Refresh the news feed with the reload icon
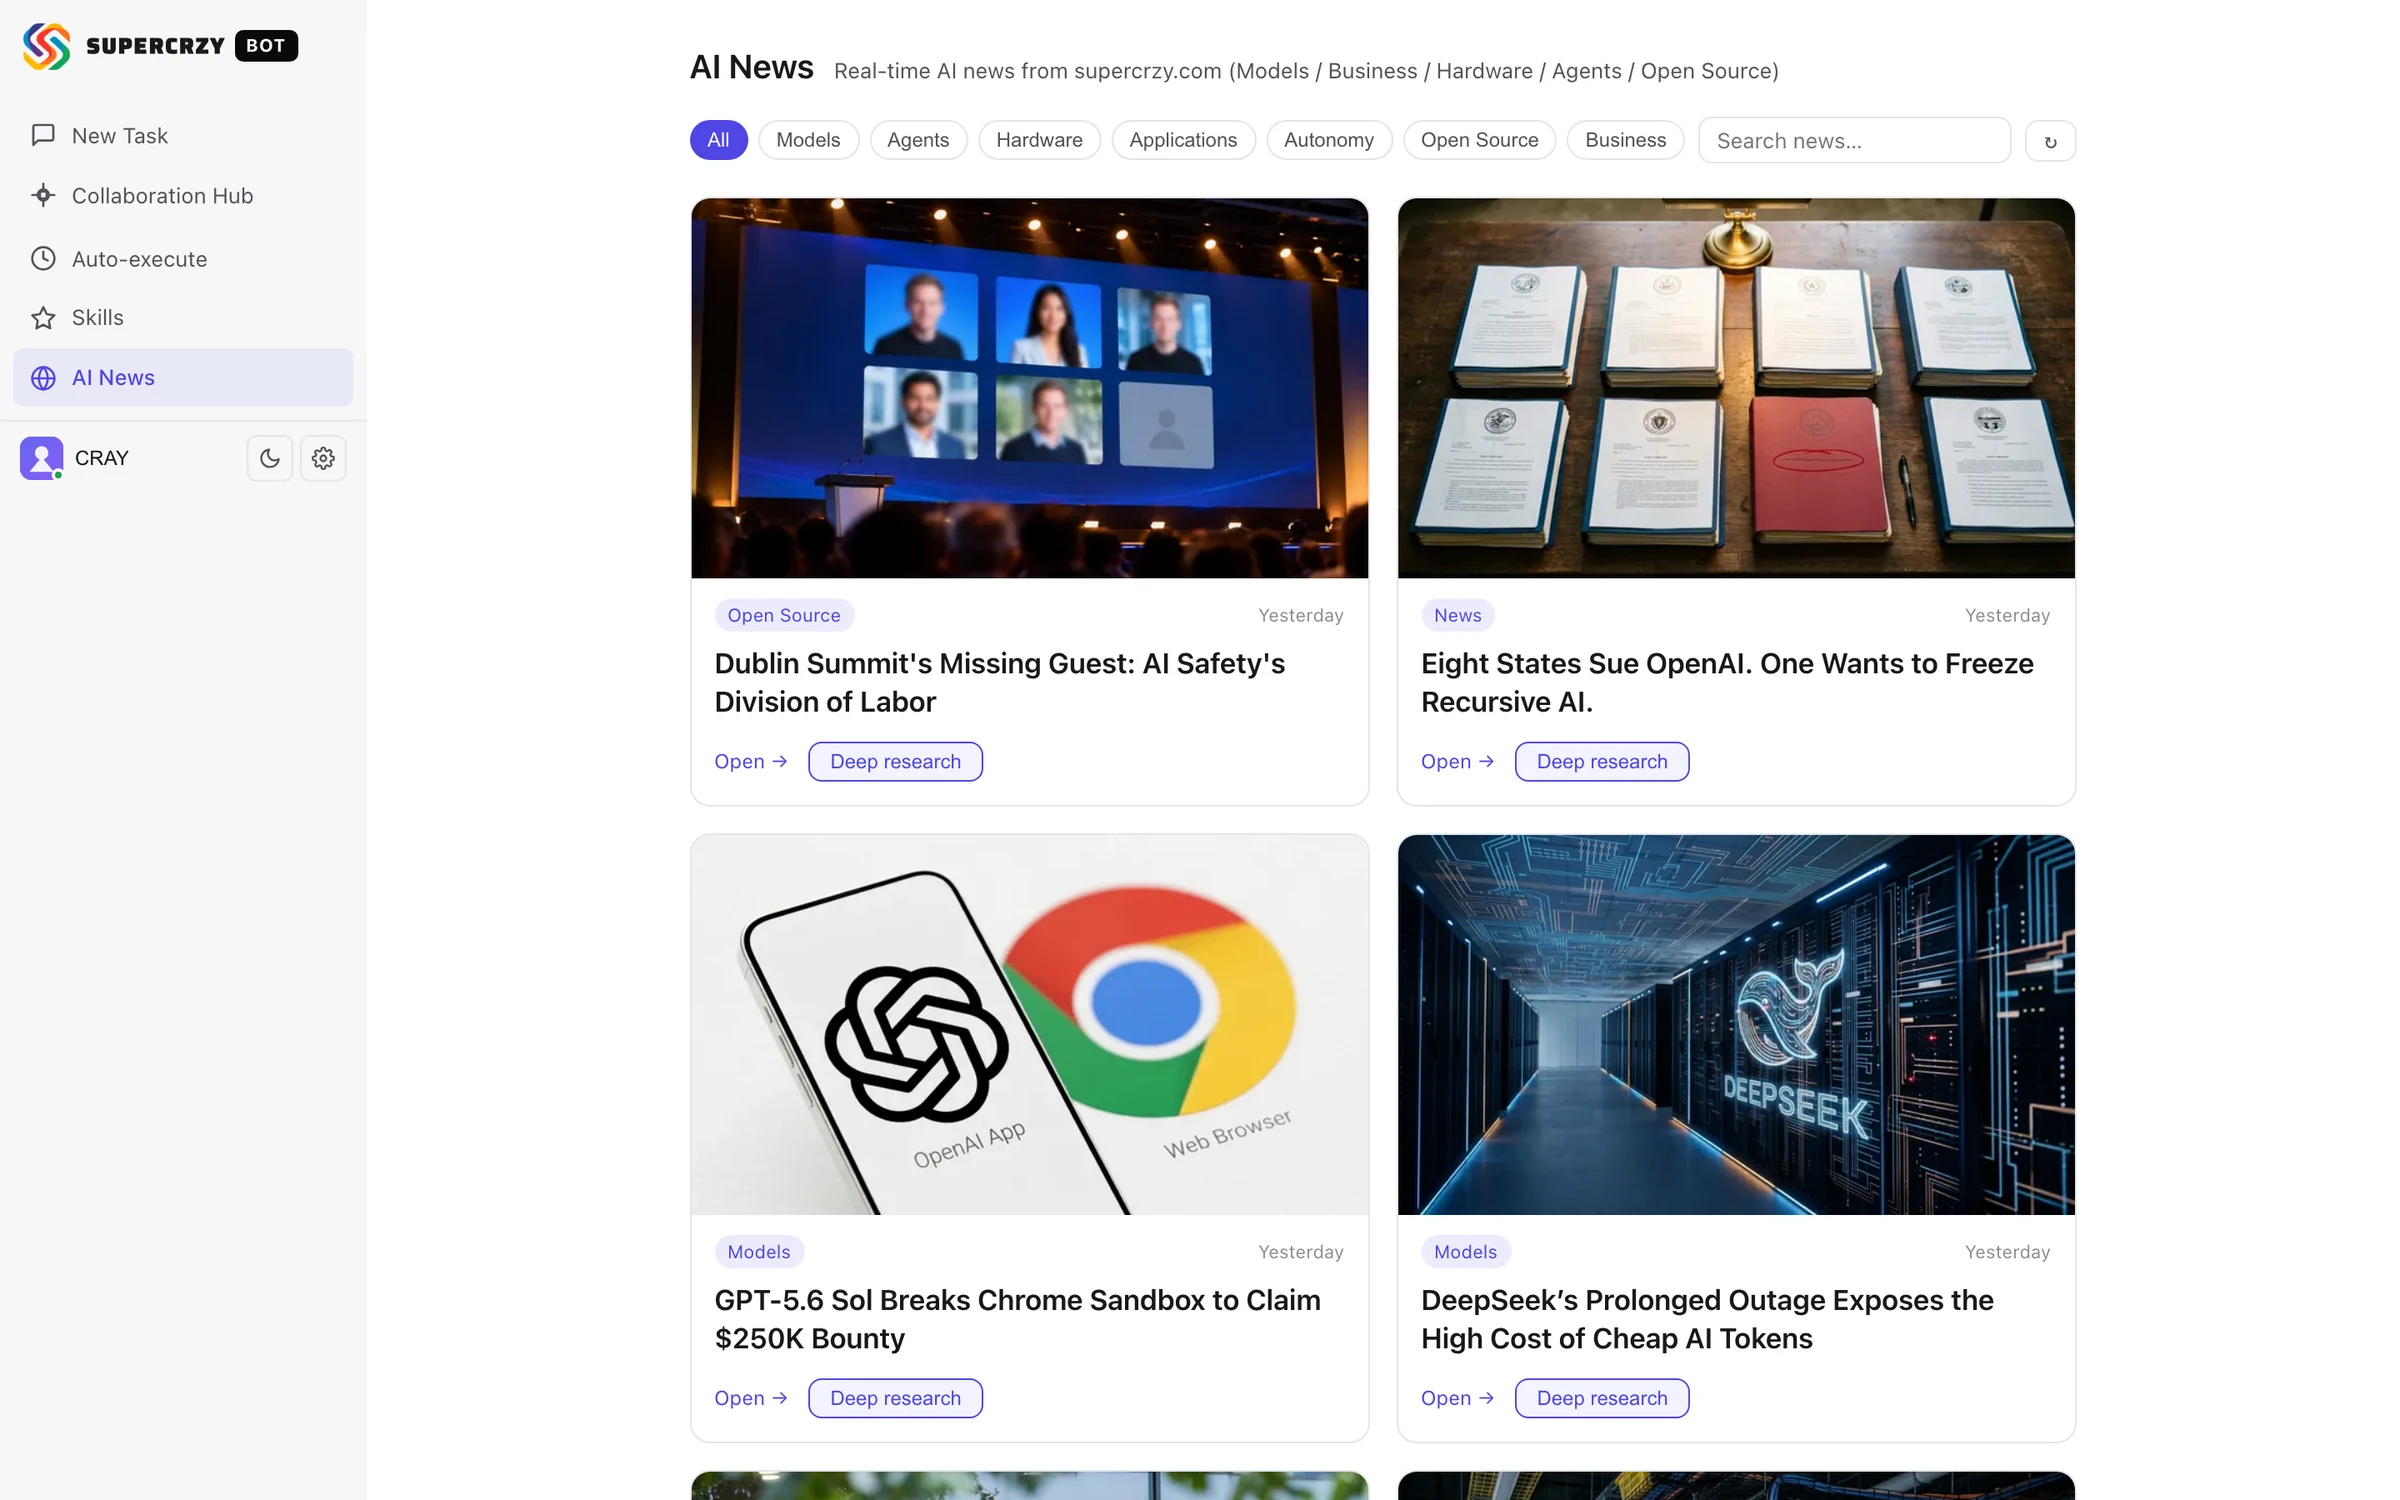The image size is (2400, 1500). [x=2050, y=141]
